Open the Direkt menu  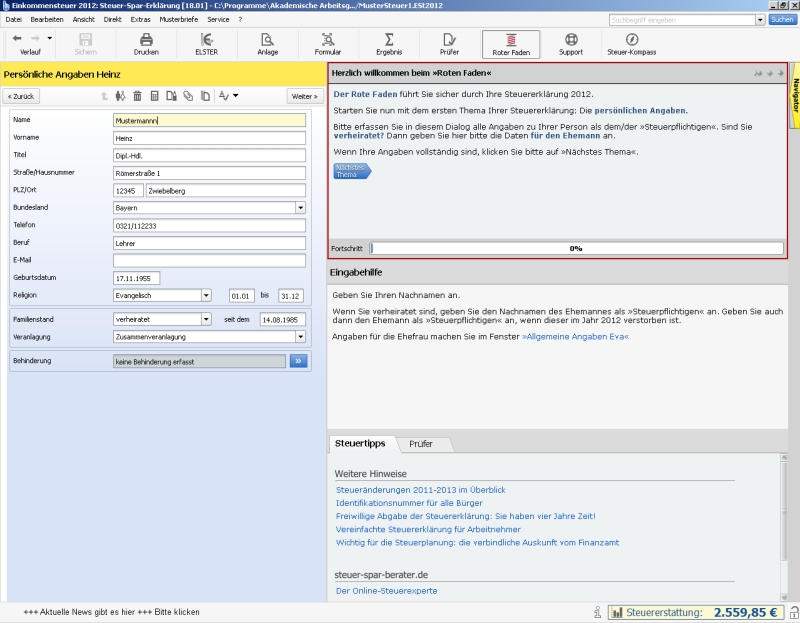click(113, 19)
